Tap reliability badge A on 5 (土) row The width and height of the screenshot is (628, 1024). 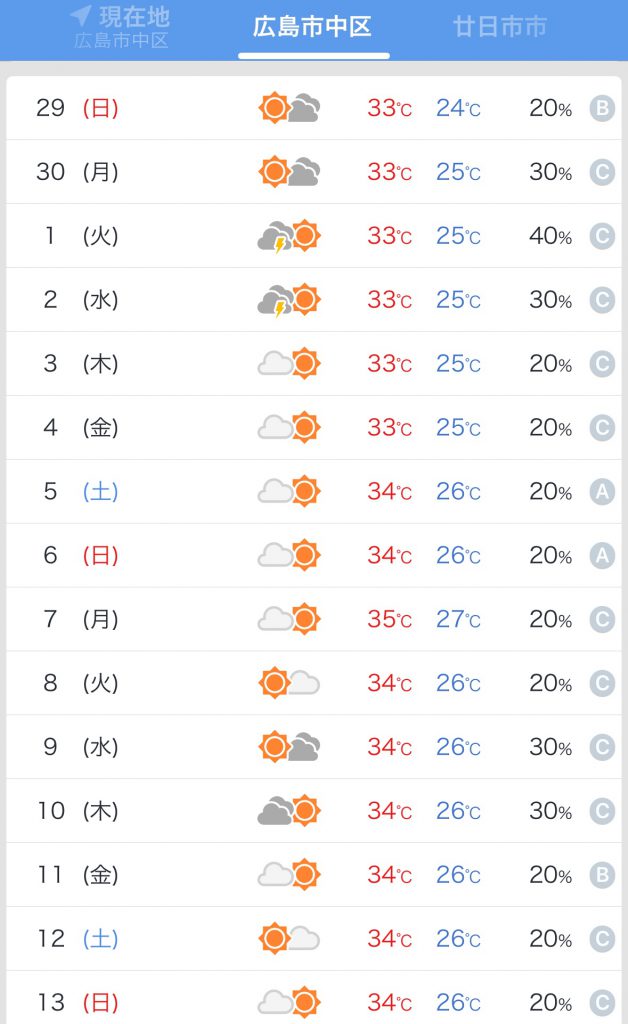[602, 491]
